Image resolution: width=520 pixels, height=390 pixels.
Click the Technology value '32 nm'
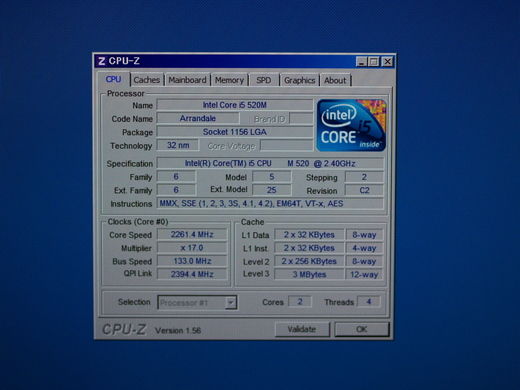tap(178, 145)
